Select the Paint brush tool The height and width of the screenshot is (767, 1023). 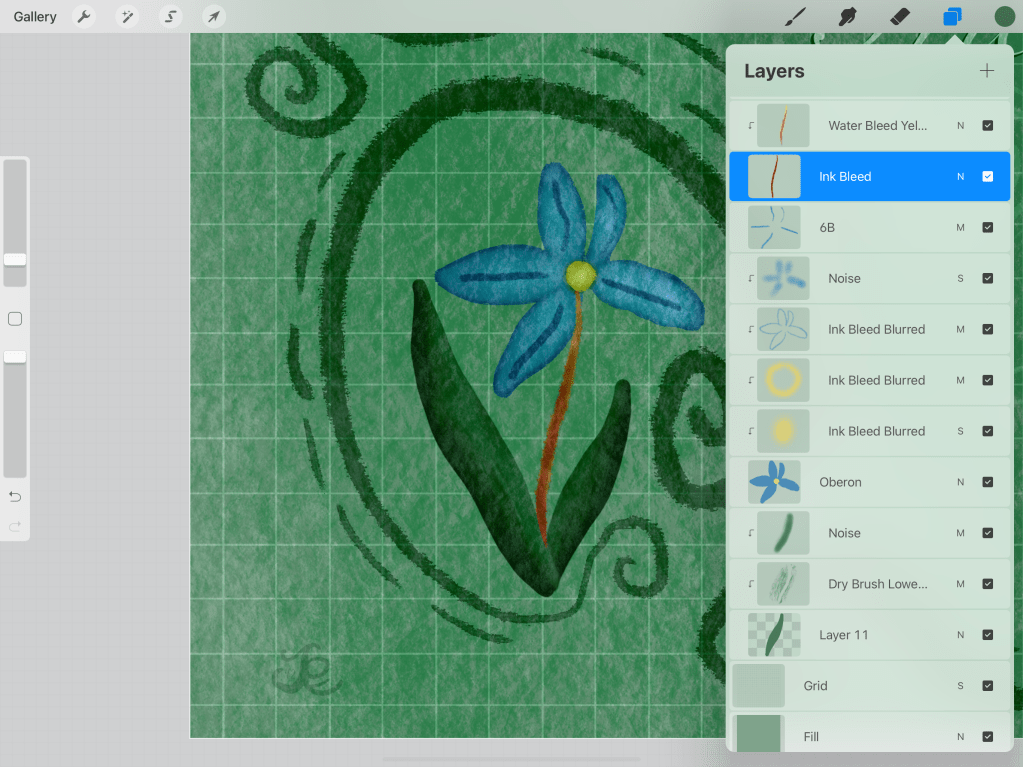[795, 17]
